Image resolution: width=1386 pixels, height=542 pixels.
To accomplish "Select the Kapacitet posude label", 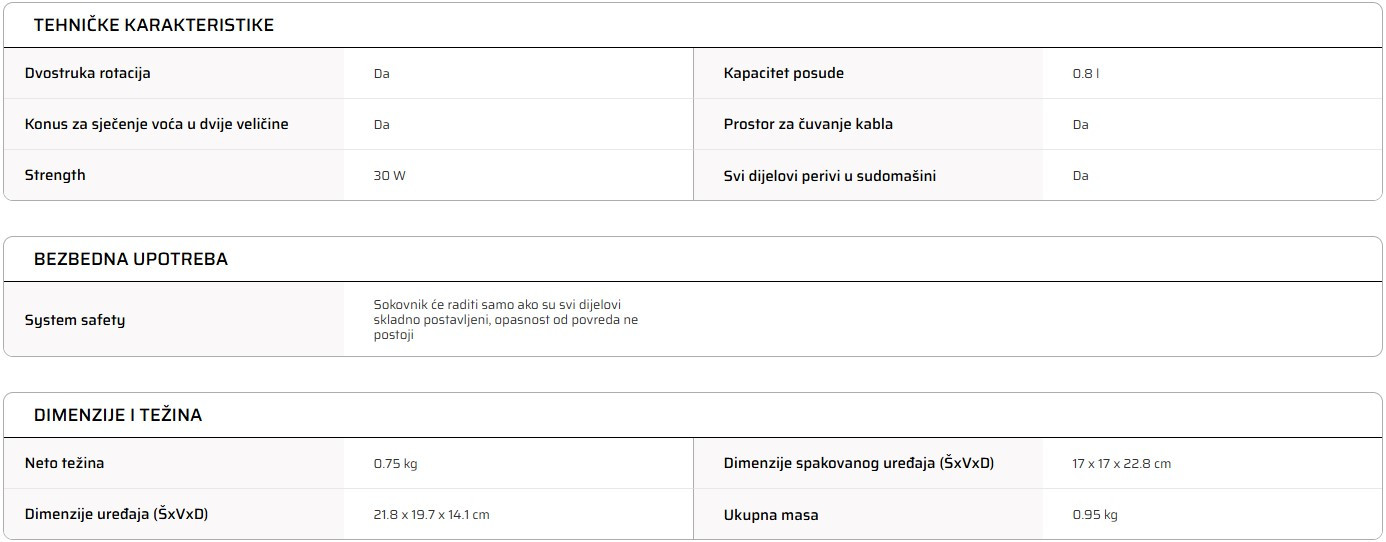I will 784,73.
